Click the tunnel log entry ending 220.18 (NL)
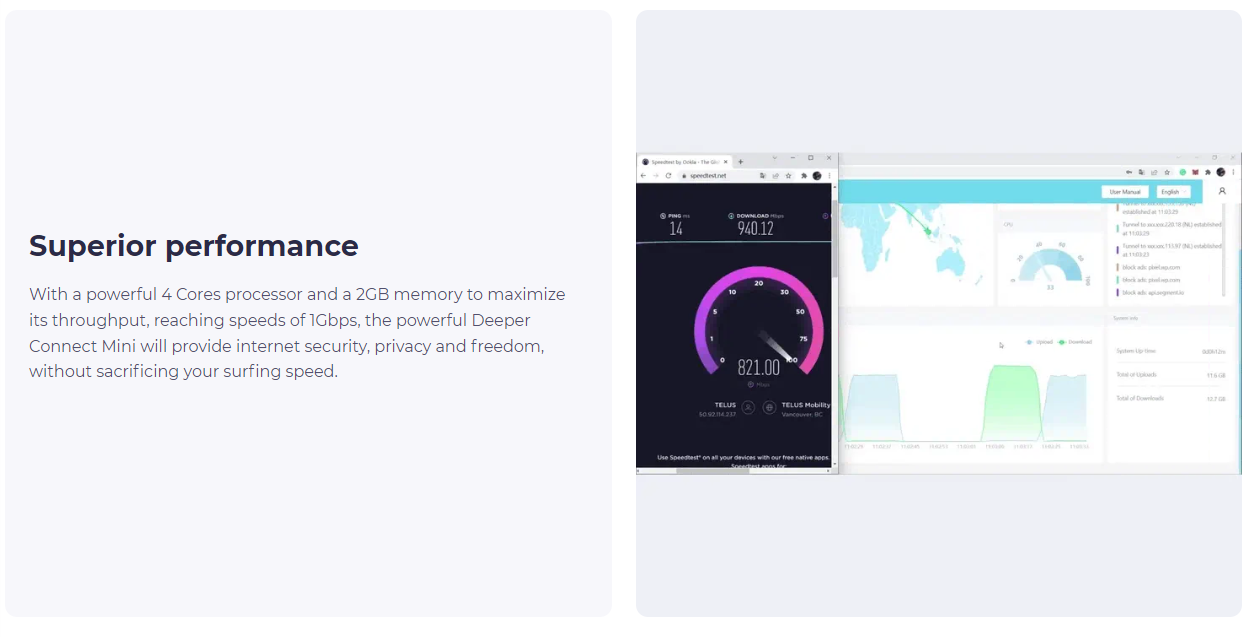The width and height of the screenshot is (1254, 637). point(1170,229)
